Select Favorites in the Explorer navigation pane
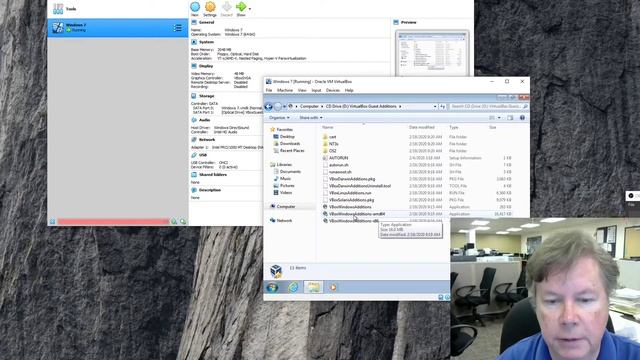Image resolution: width=640 pixels, height=360 pixels. (284, 130)
